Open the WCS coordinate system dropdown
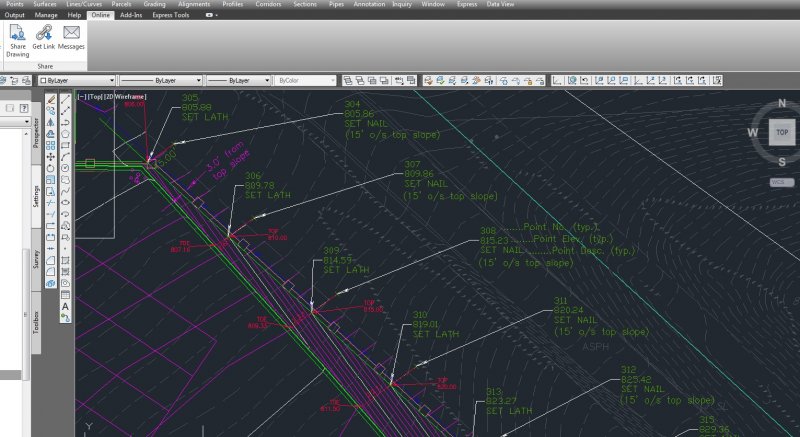800x437 pixels. pyautogui.click(x=782, y=182)
